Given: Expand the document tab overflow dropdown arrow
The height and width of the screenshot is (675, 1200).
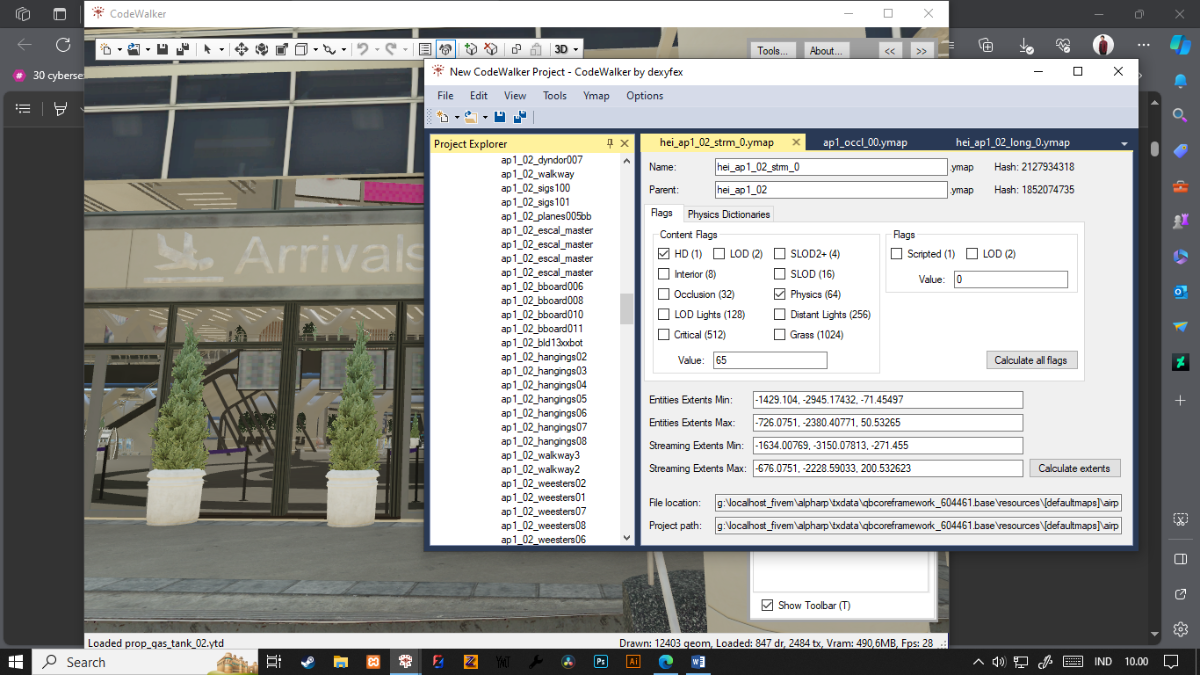Looking at the screenshot, I should click(x=1124, y=143).
